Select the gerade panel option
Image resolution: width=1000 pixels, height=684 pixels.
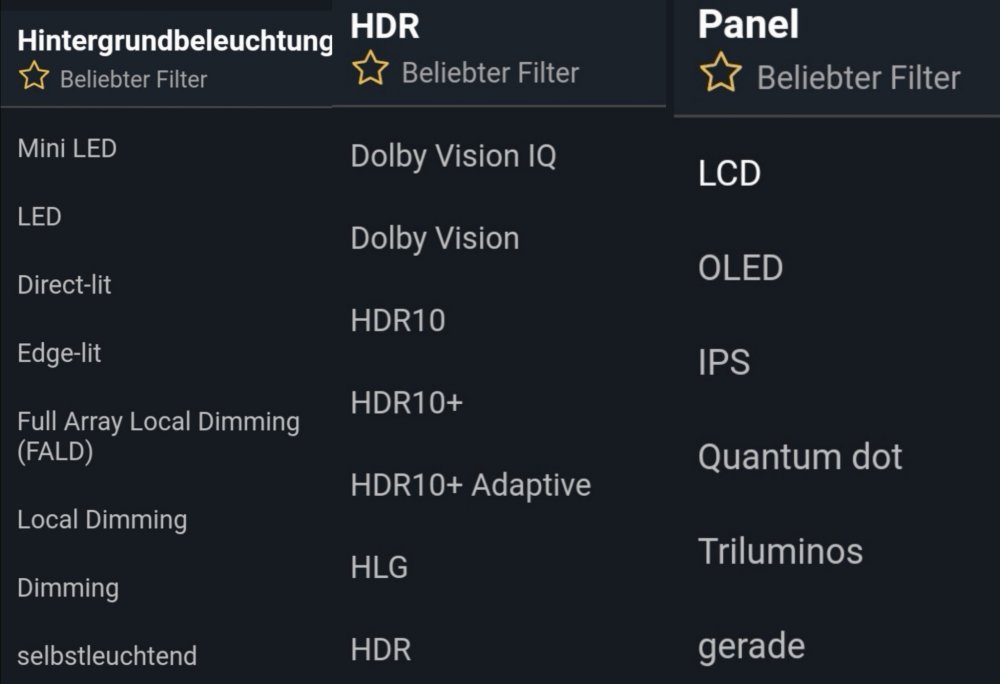click(x=751, y=646)
